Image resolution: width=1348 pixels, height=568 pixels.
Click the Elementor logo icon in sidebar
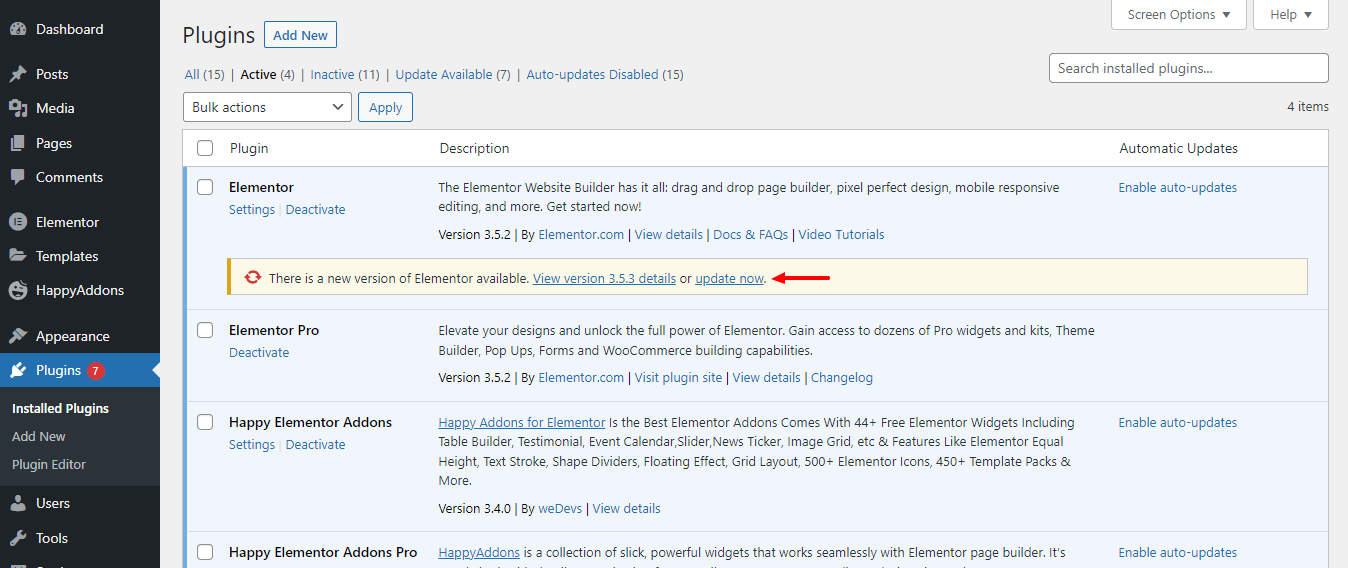[18, 222]
